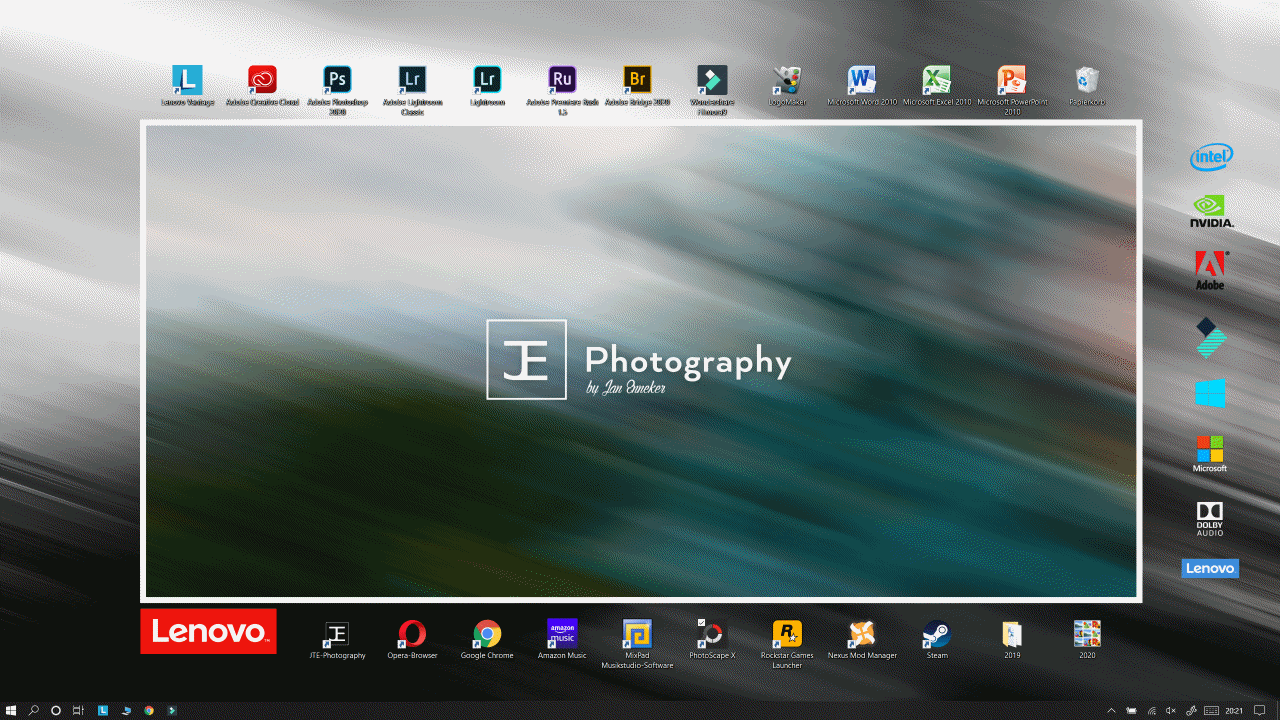Select the Nexus Mod Manager shortcut
Viewport: 1280px width, 720px height.
[x=862, y=640]
